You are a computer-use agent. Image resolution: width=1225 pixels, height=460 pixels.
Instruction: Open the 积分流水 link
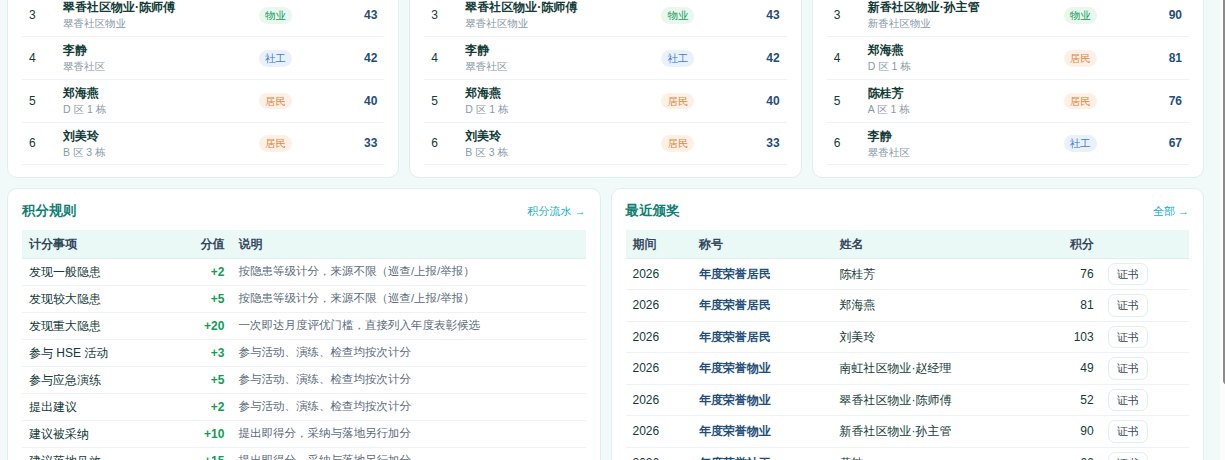(x=556, y=212)
